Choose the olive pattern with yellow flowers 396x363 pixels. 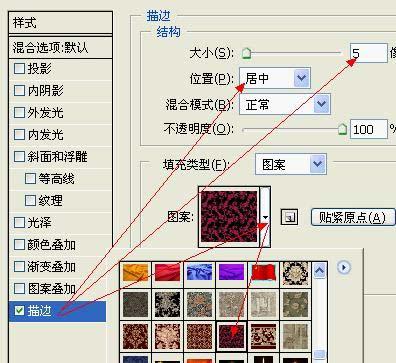pos(295,304)
